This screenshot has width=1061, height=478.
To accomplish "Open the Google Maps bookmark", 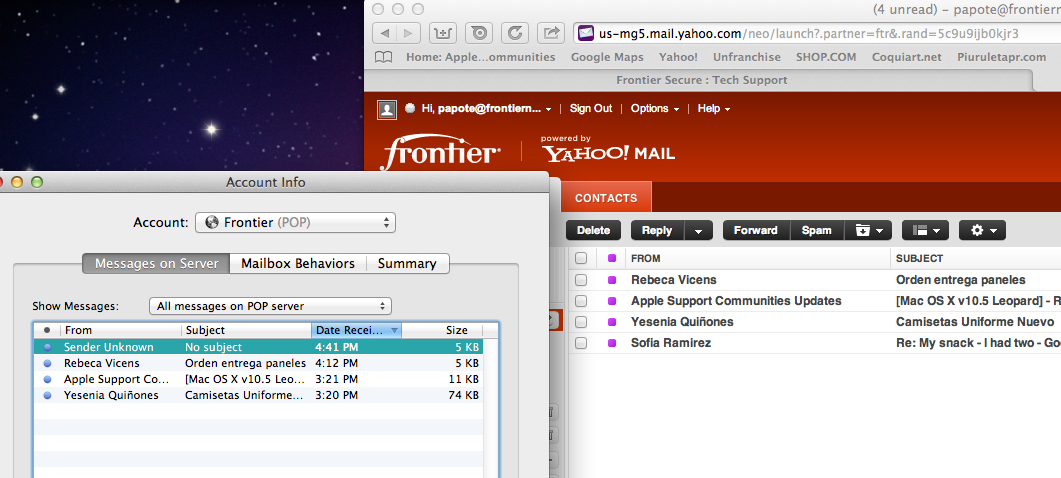I will pyautogui.click(x=607, y=58).
